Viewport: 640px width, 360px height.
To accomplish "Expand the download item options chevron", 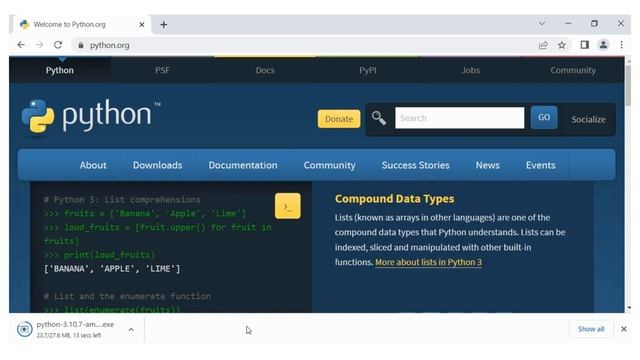I will click(131, 329).
